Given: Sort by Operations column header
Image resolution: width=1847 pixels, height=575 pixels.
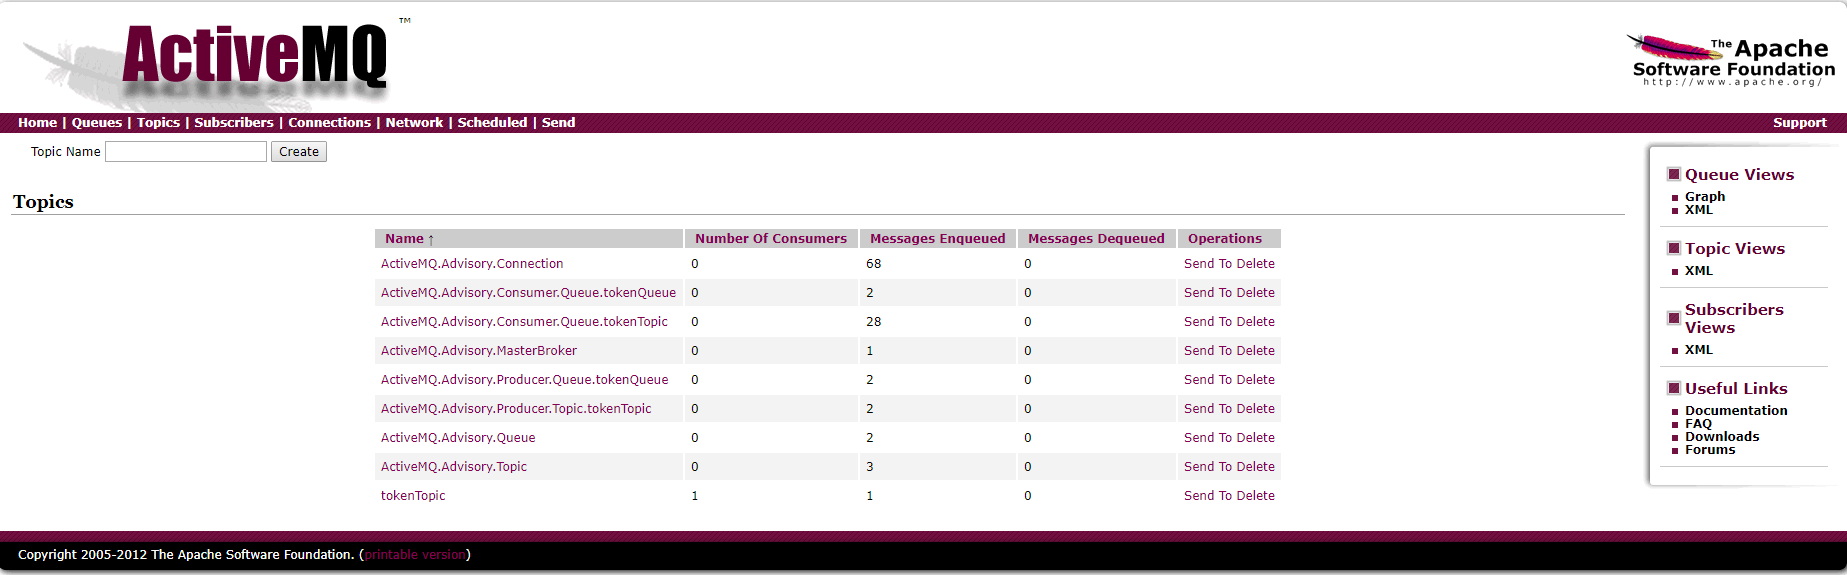Looking at the screenshot, I should pyautogui.click(x=1225, y=239).
